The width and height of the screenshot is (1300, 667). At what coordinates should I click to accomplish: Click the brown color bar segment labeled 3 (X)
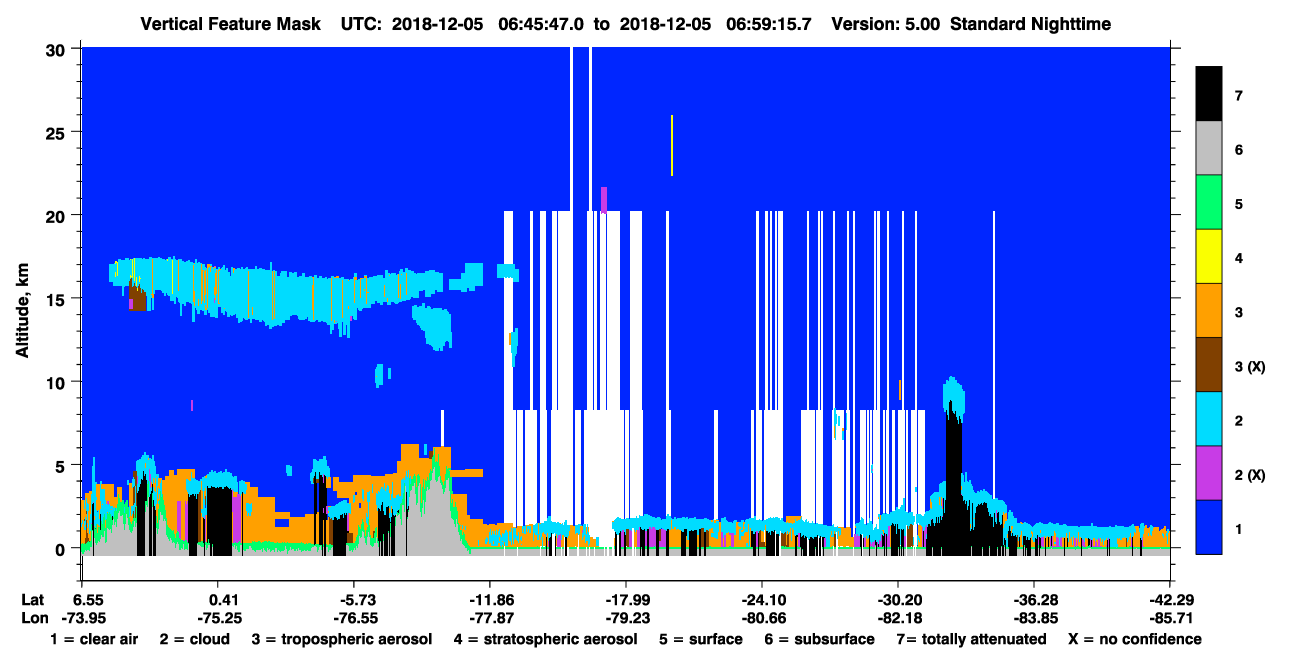tap(1209, 364)
